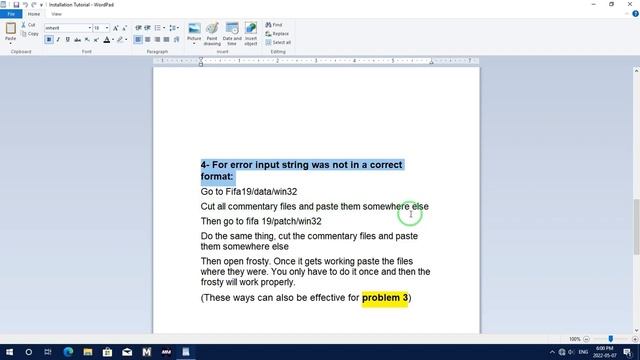This screenshot has height=360, width=640.
Task: Open Microsoft Edge from taskbar
Action: click(x=68, y=352)
